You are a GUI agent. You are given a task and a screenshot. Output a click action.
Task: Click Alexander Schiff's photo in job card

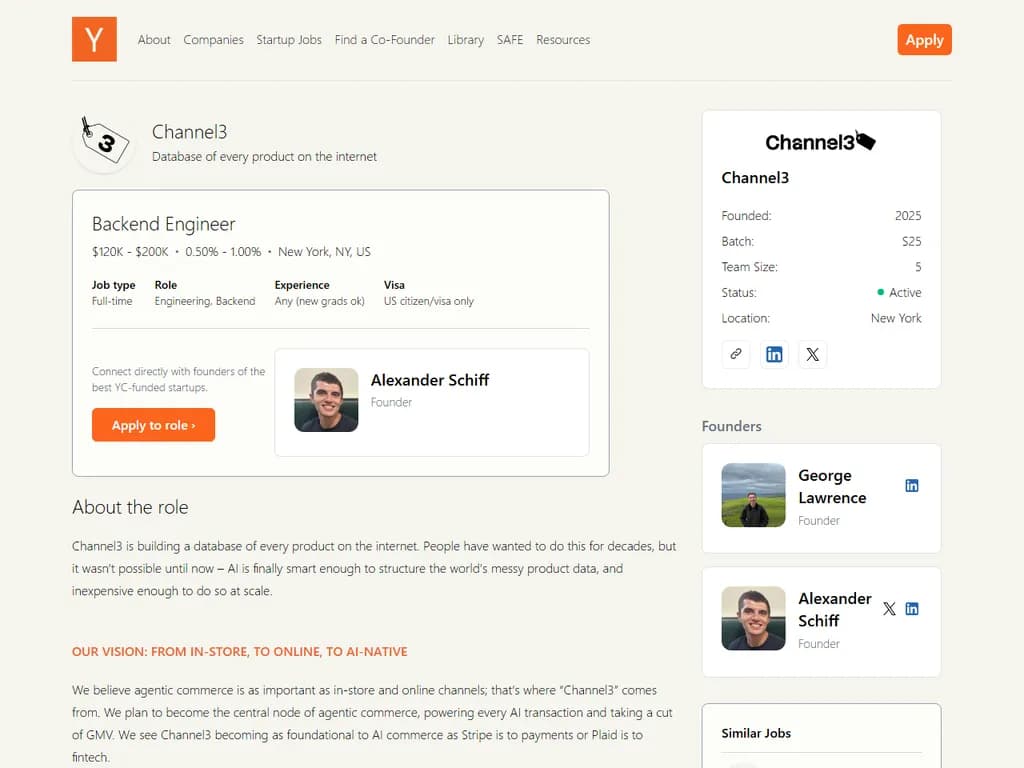(x=326, y=400)
